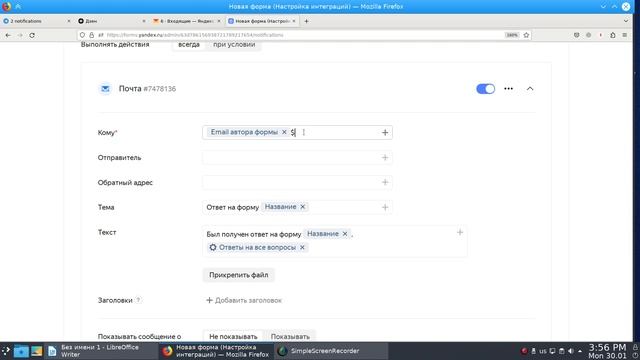Bookmark this page with the star icon

click(x=526, y=35)
